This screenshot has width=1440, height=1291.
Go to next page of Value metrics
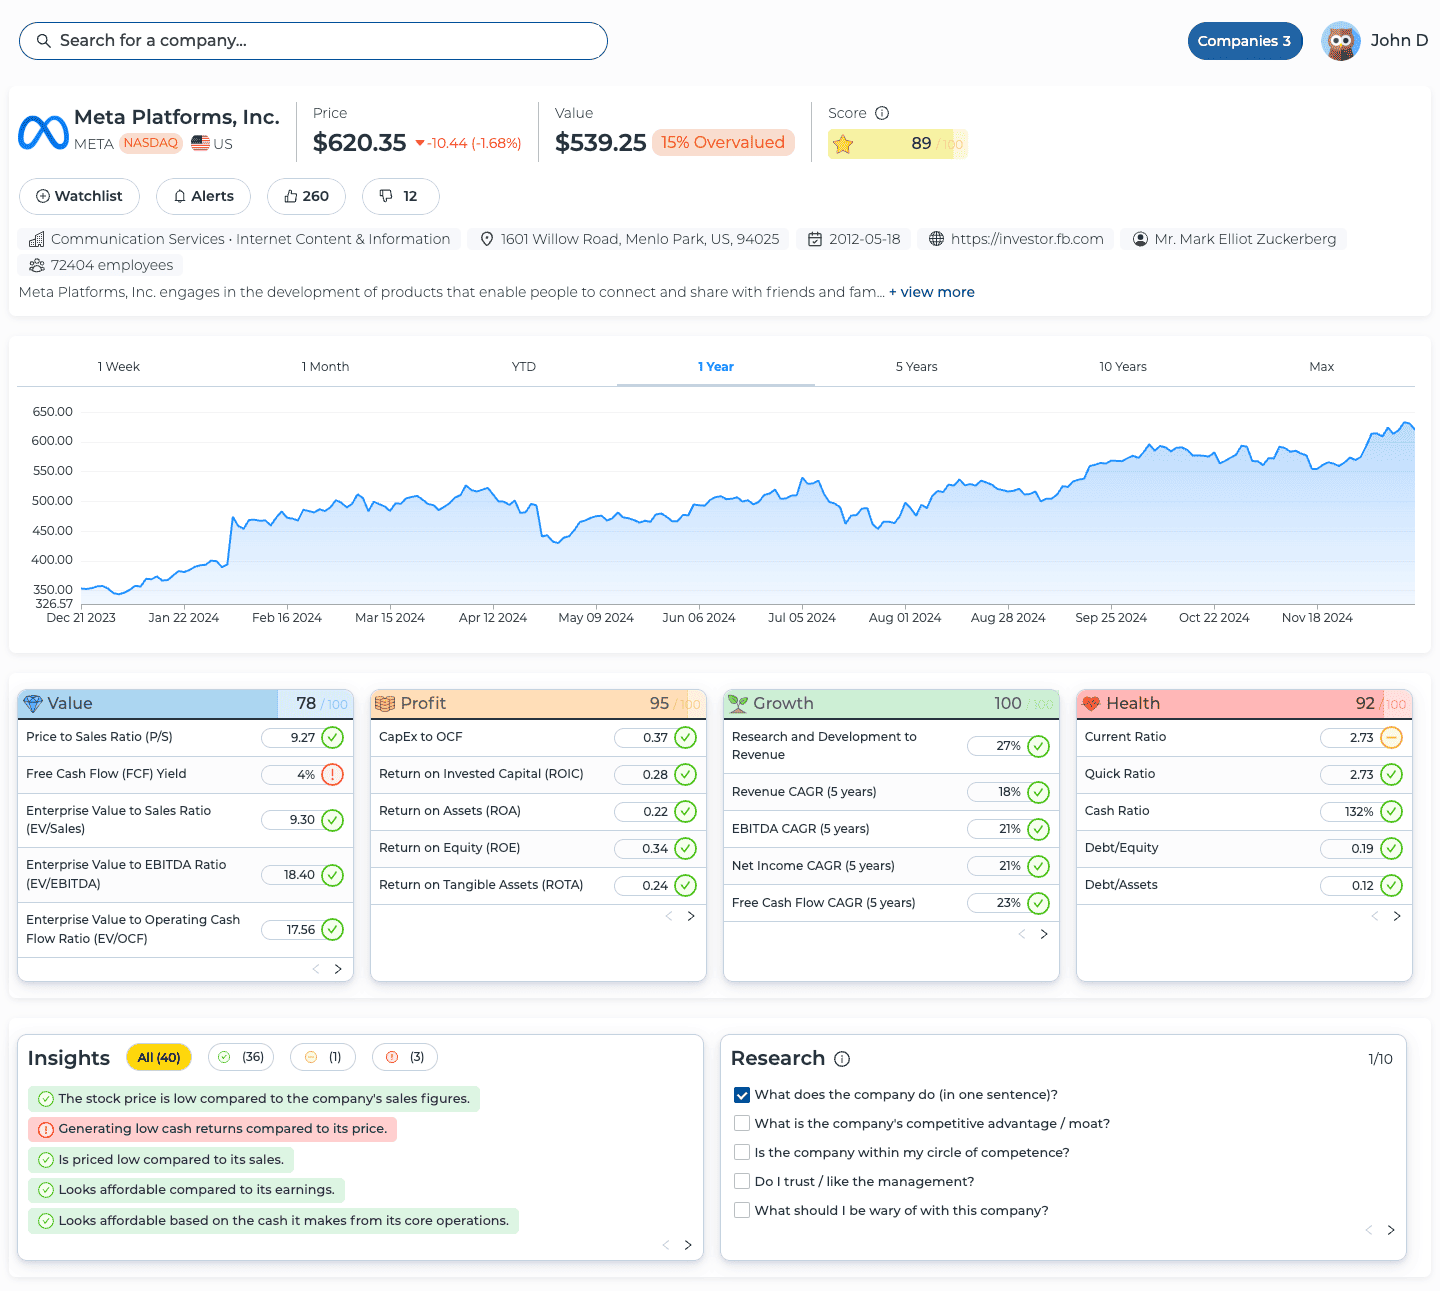coord(338,969)
